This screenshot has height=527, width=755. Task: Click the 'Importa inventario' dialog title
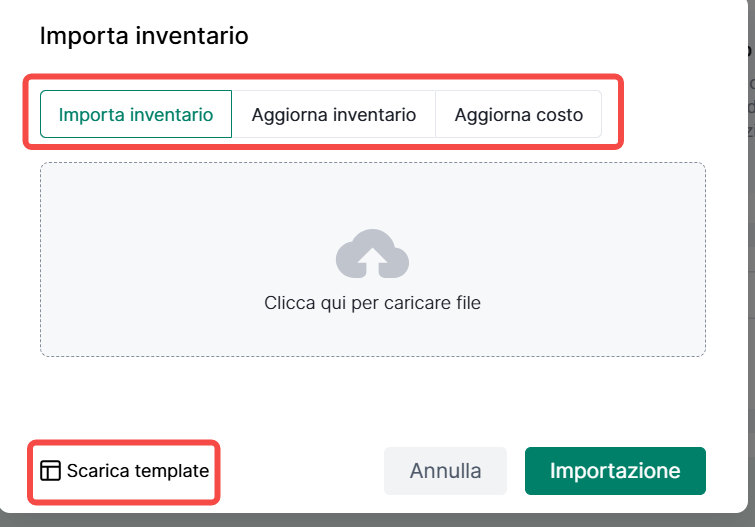point(144,37)
